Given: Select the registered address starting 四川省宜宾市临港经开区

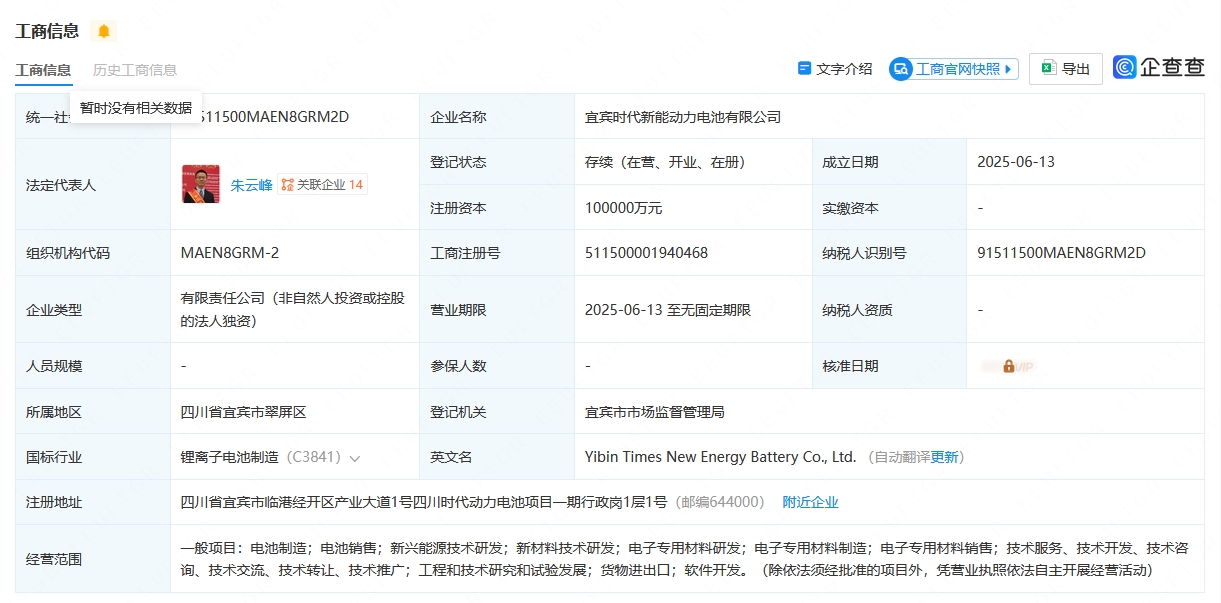Looking at the screenshot, I should (424, 502).
